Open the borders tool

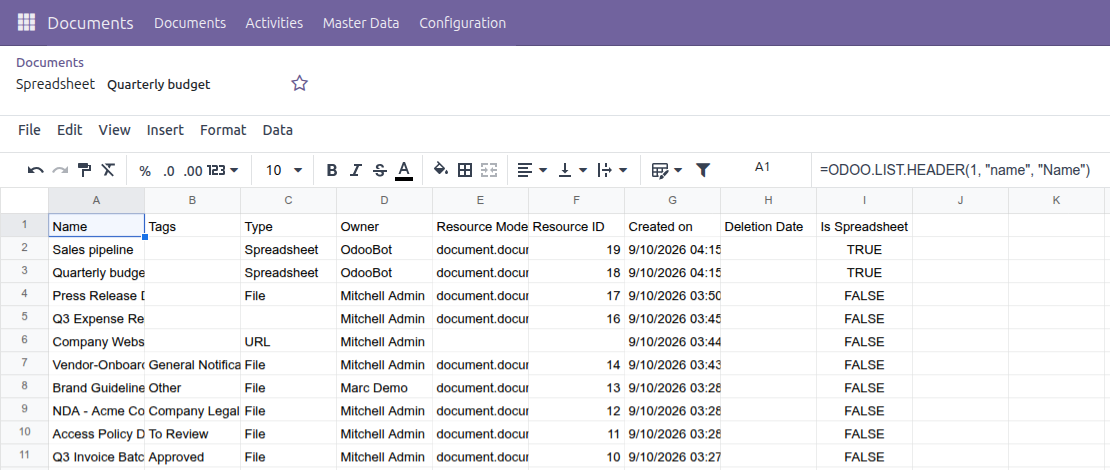465,170
